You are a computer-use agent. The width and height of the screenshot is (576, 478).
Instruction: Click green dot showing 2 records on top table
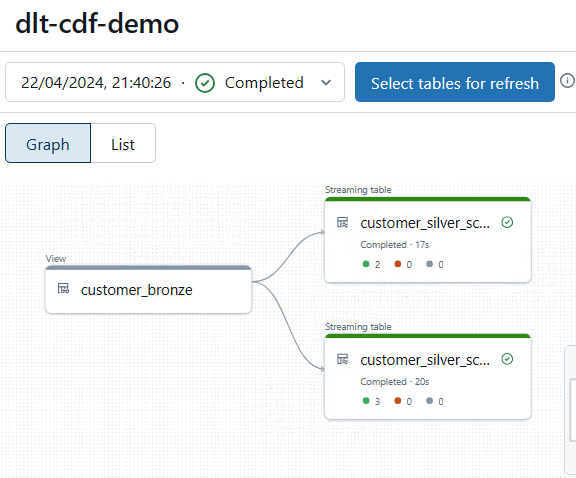(x=366, y=264)
